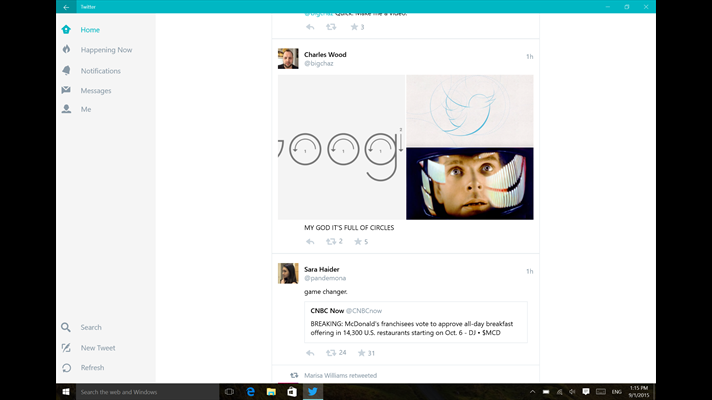The image size is (712, 400).
Task: Reply to the Charles Wood circles tweet
Action: coord(310,242)
